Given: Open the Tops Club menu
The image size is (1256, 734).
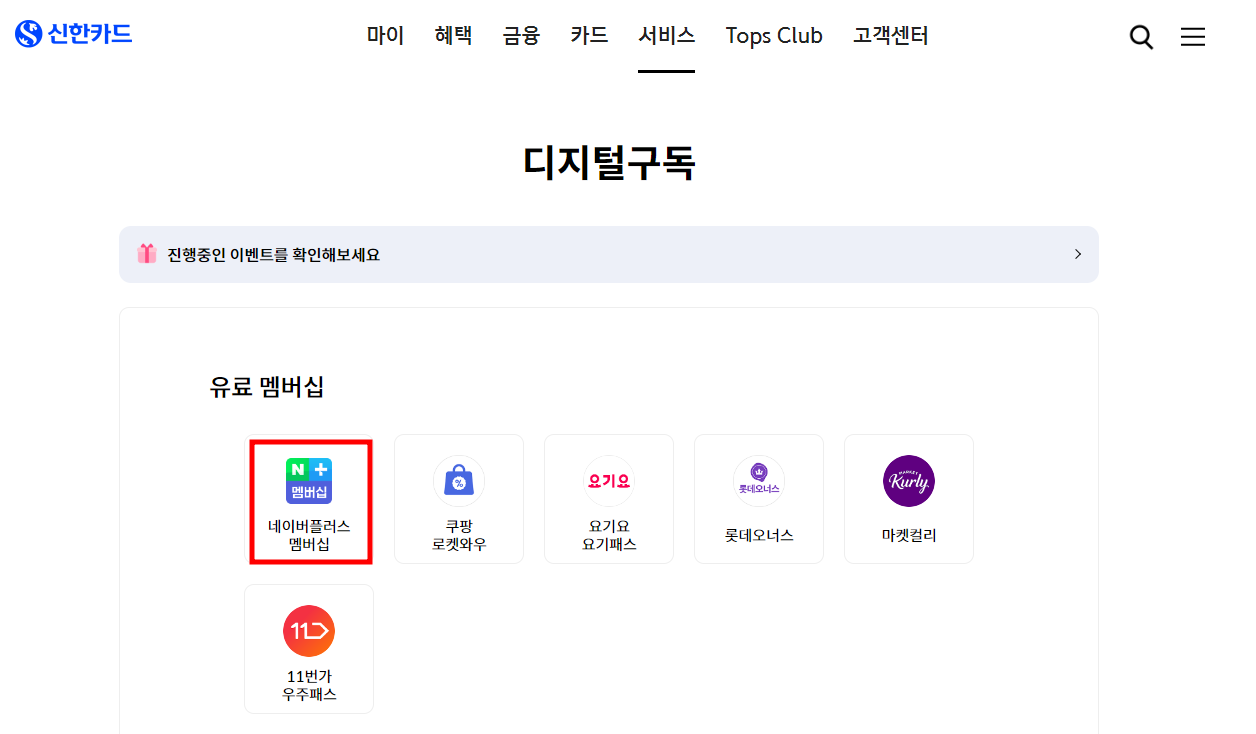Looking at the screenshot, I should tap(774, 36).
